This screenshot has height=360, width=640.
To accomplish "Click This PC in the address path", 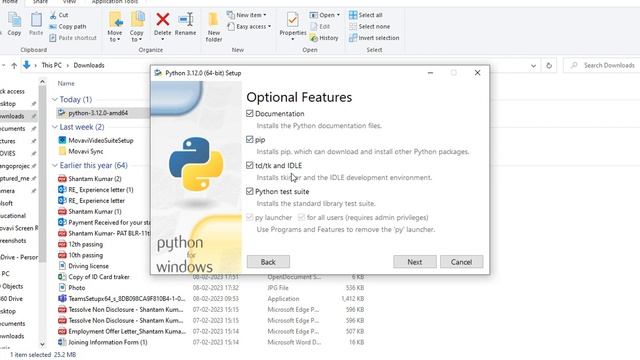I will (x=51, y=65).
